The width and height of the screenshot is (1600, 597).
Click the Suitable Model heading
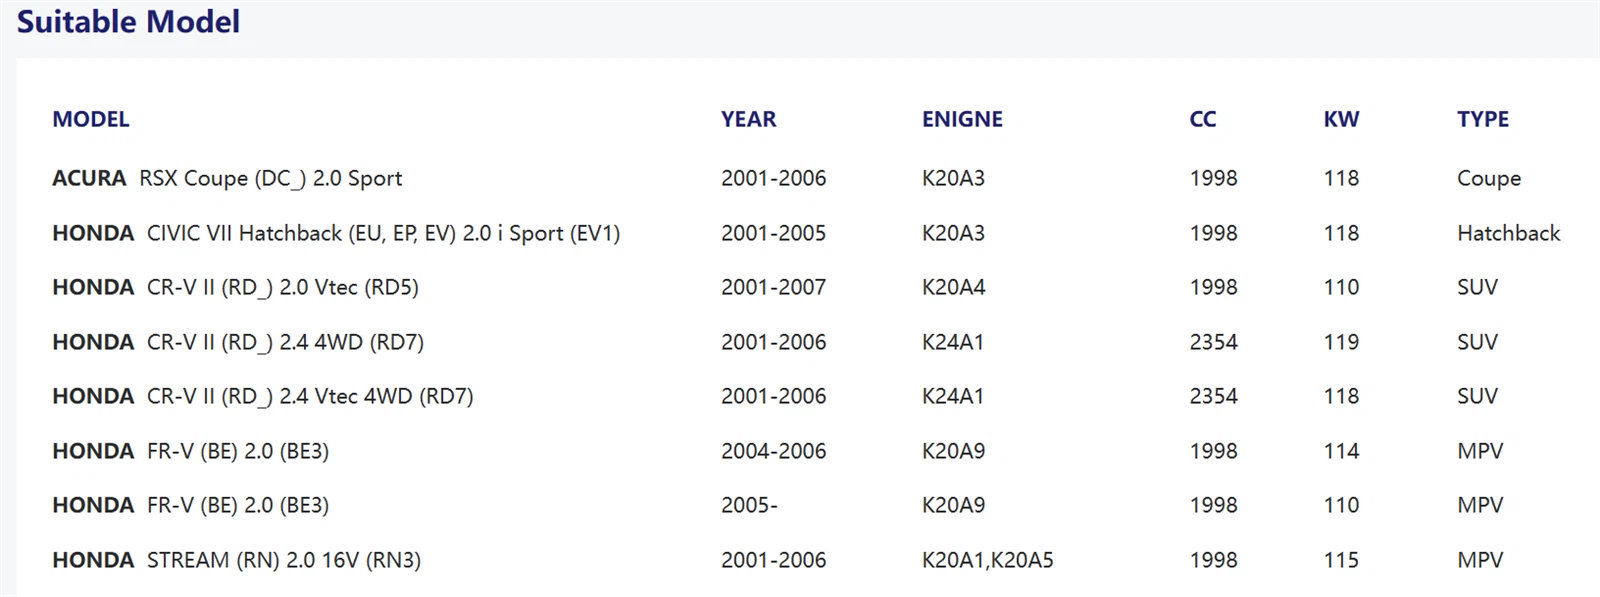(x=128, y=22)
